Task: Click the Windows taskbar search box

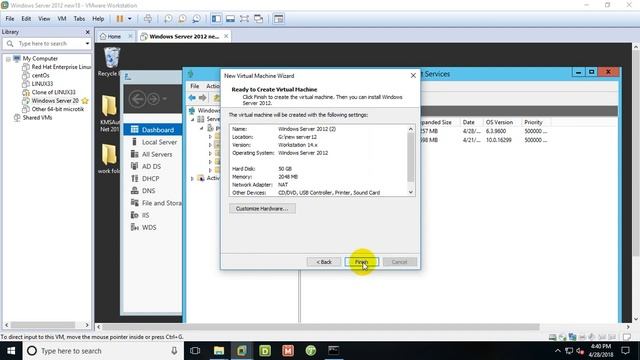Action: (x=102, y=351)
